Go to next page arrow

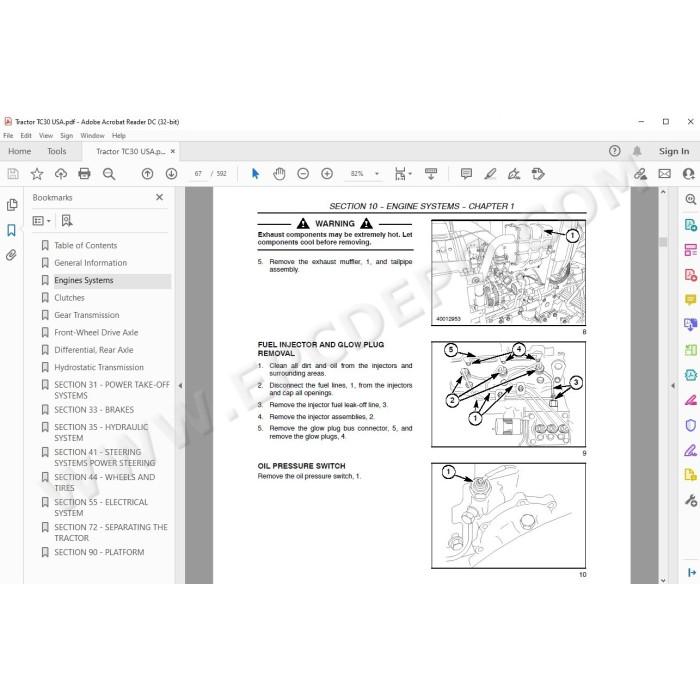click(x=171, y=174)
